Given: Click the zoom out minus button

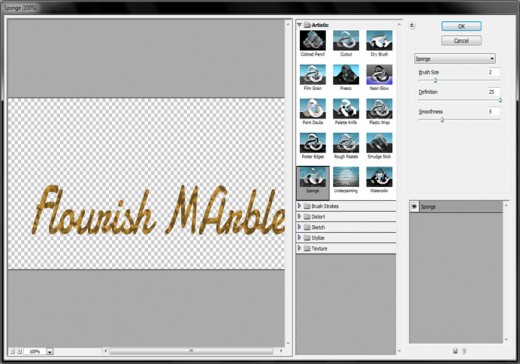Looking at the screenshot, I should coord(12,351).
